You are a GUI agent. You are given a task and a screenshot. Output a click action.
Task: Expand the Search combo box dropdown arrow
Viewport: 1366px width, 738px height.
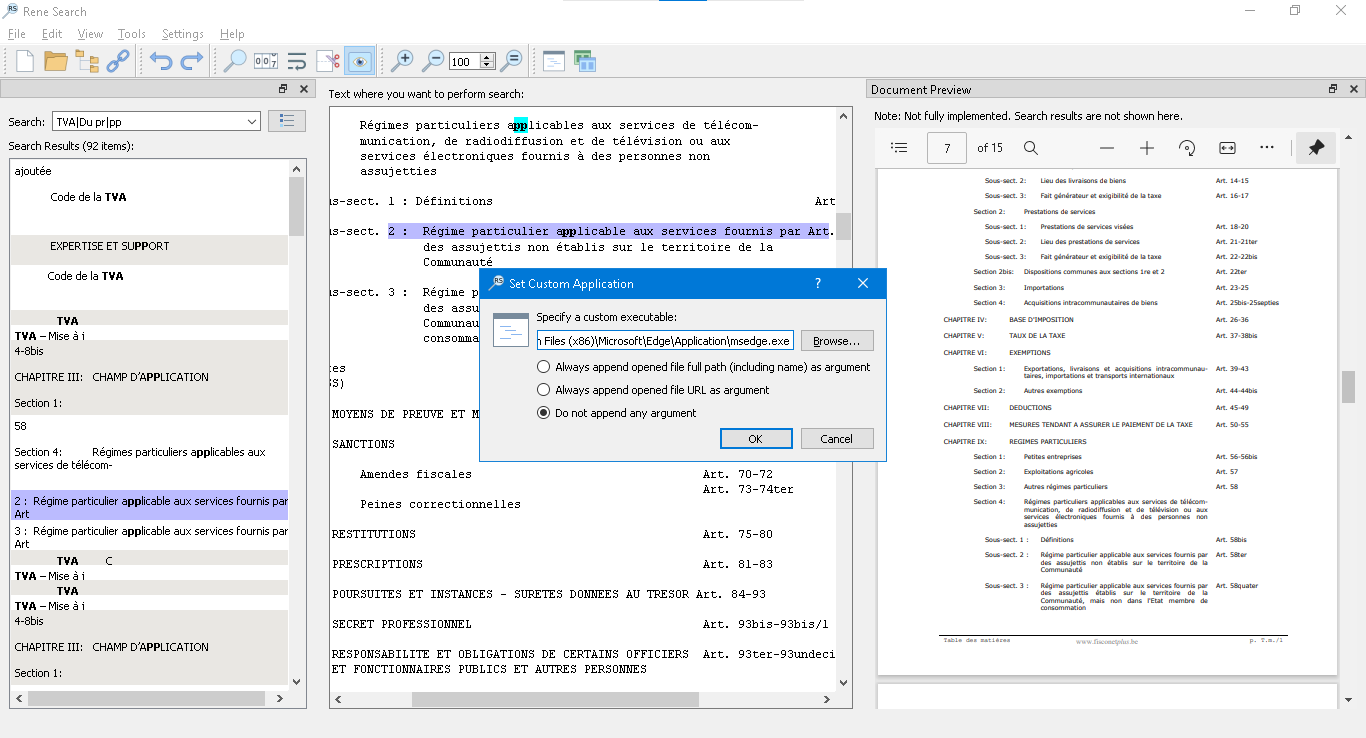(251, 122)
